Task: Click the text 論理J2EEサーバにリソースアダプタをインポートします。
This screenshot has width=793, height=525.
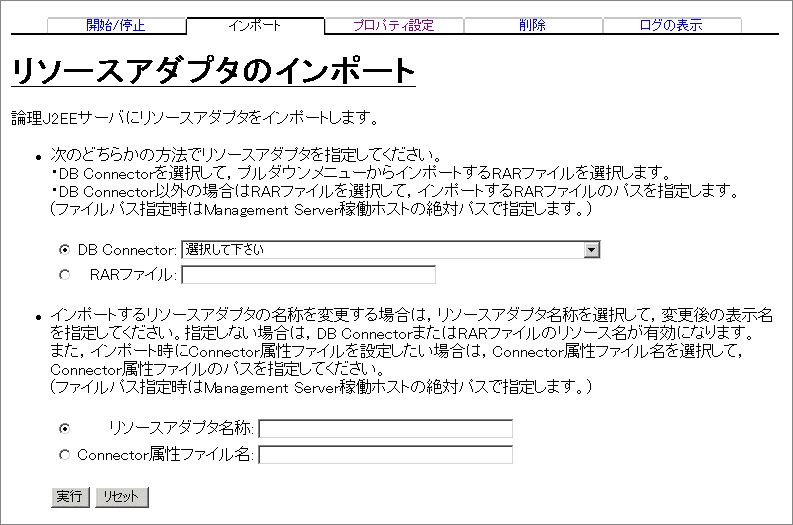Action: 195,118
